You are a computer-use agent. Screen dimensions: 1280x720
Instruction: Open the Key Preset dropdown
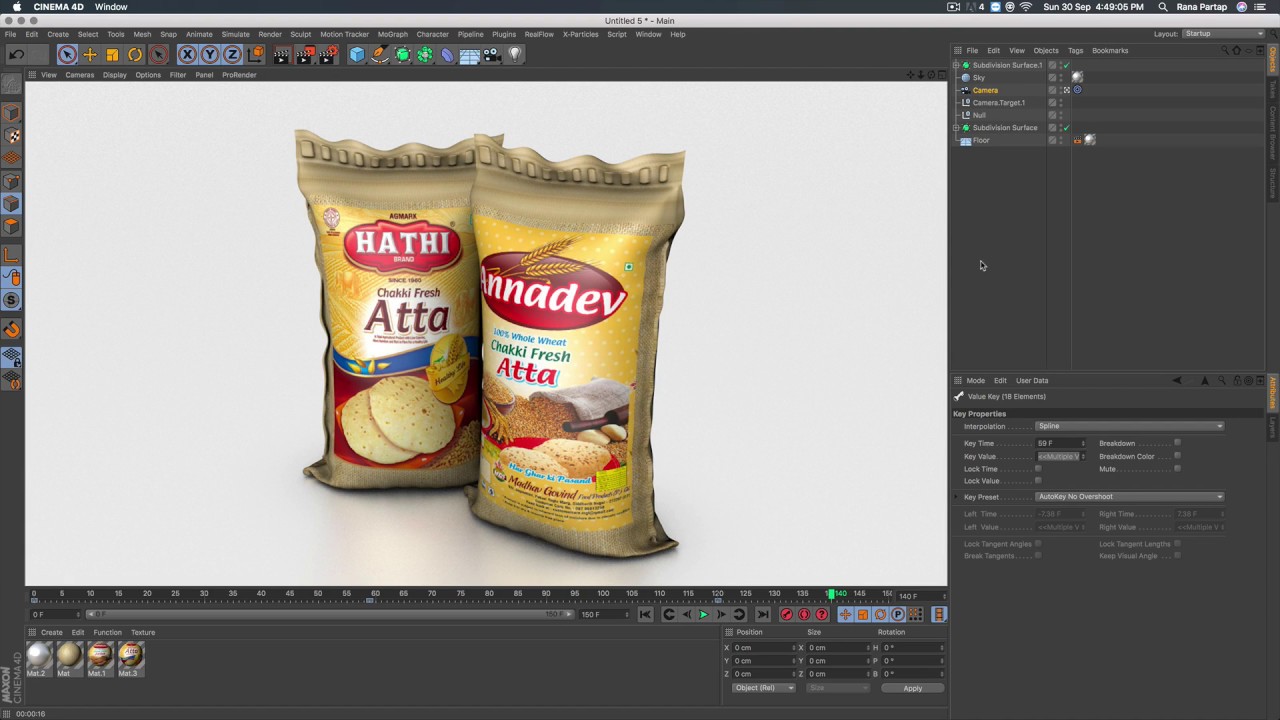(1129, 497)
